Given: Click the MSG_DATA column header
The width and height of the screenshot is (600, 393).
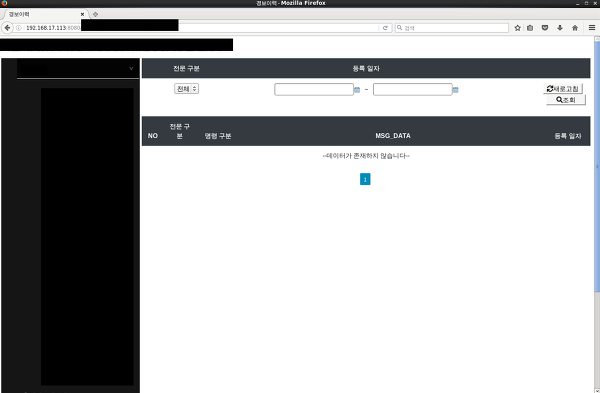Looking at the screenshot, I should (393, 136).
